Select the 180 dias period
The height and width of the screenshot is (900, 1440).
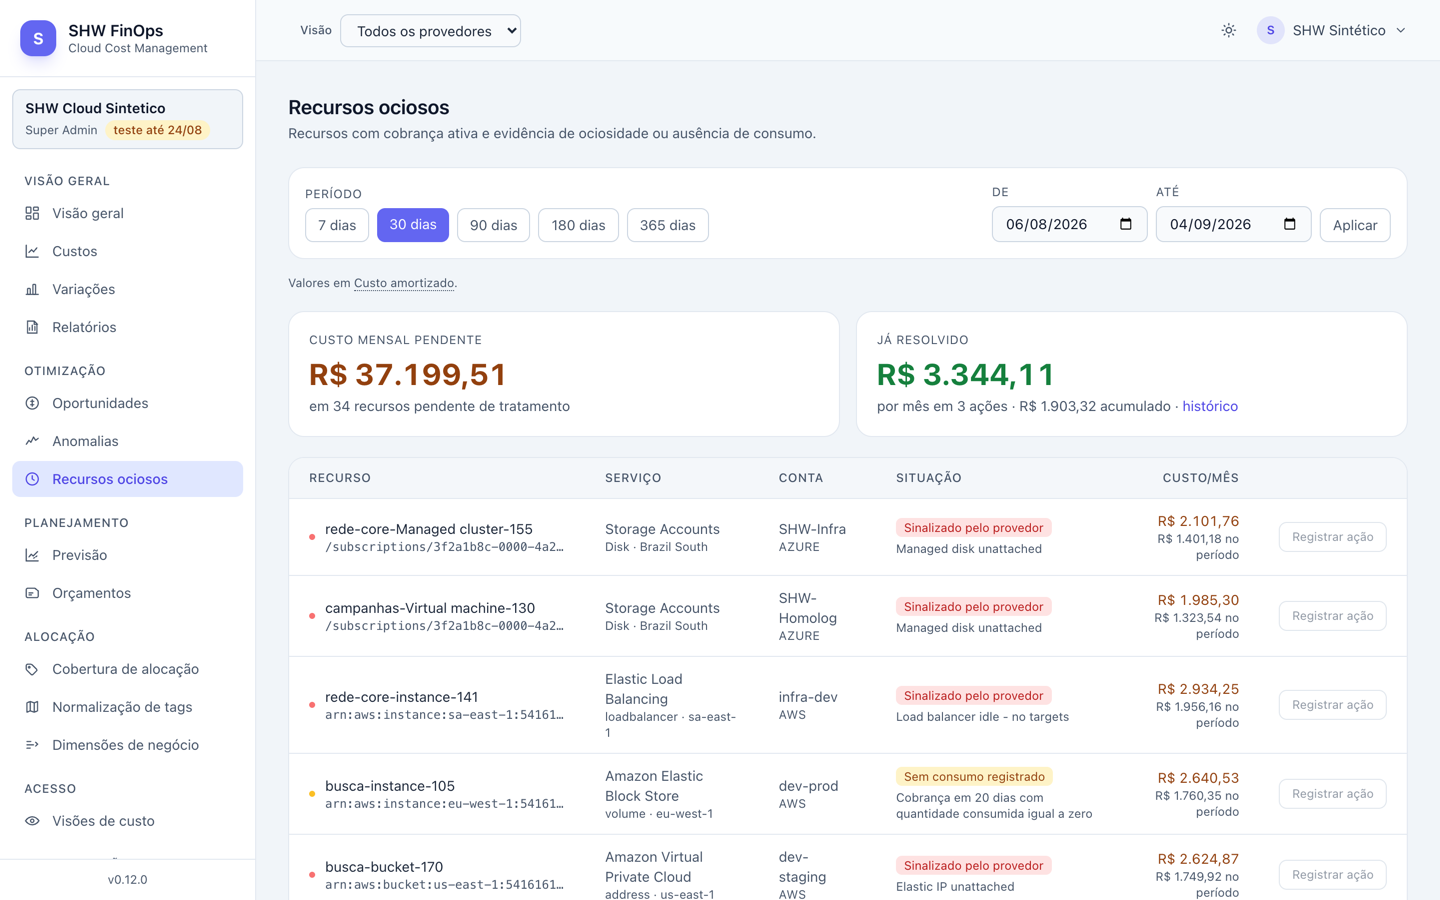(578, 225)
